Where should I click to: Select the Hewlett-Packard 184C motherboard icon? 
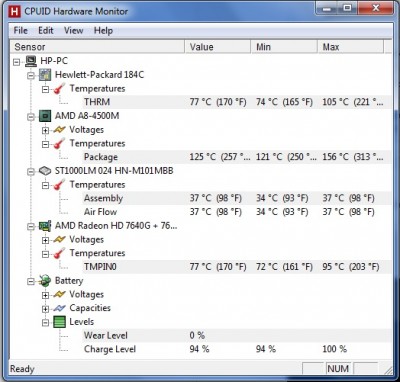[45, 75]
